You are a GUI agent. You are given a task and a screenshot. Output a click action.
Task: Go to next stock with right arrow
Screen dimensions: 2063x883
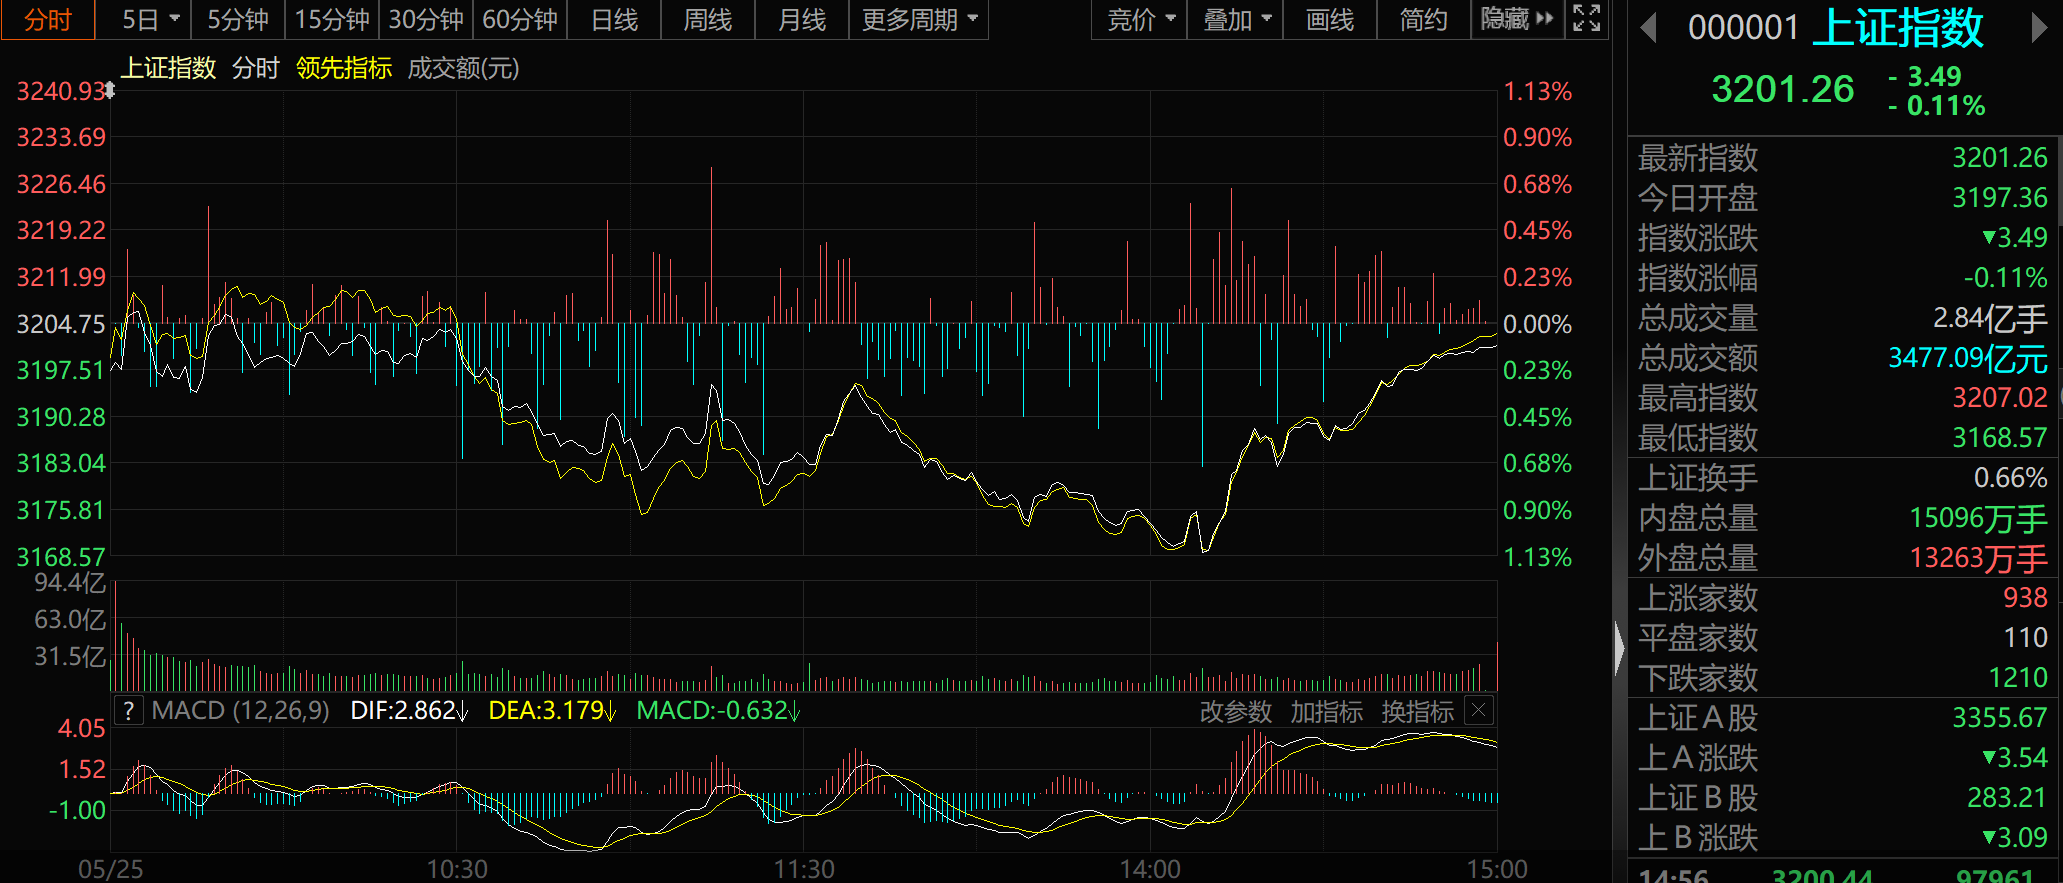(x=2039, y=28)
